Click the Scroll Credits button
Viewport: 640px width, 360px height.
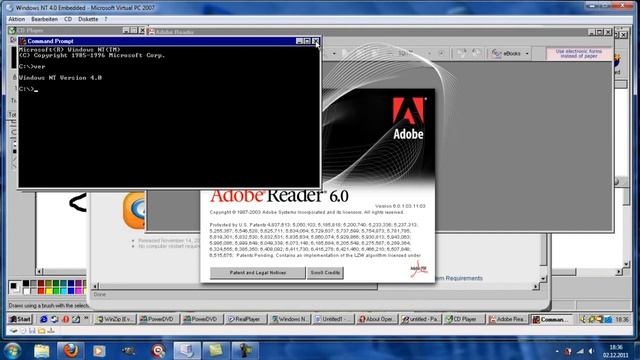tap(325, 273)
